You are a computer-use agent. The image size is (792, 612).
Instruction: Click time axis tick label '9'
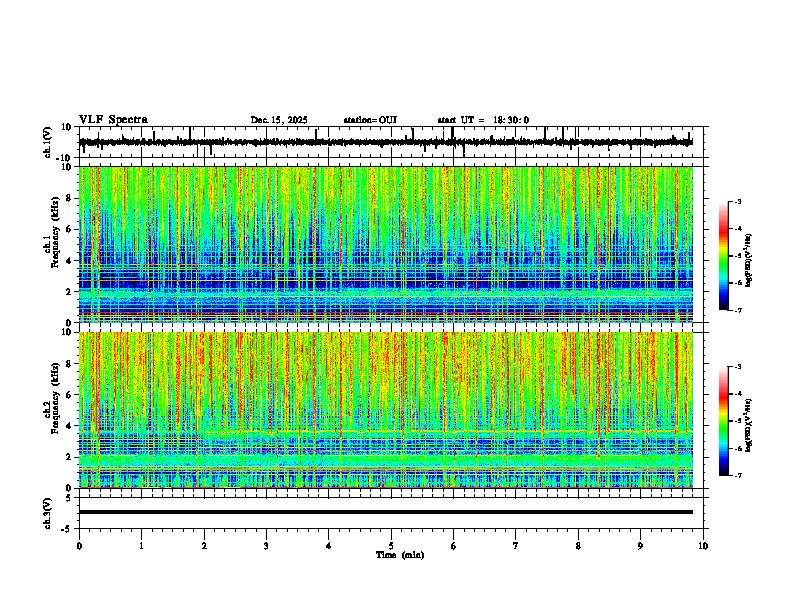[640, 546]
